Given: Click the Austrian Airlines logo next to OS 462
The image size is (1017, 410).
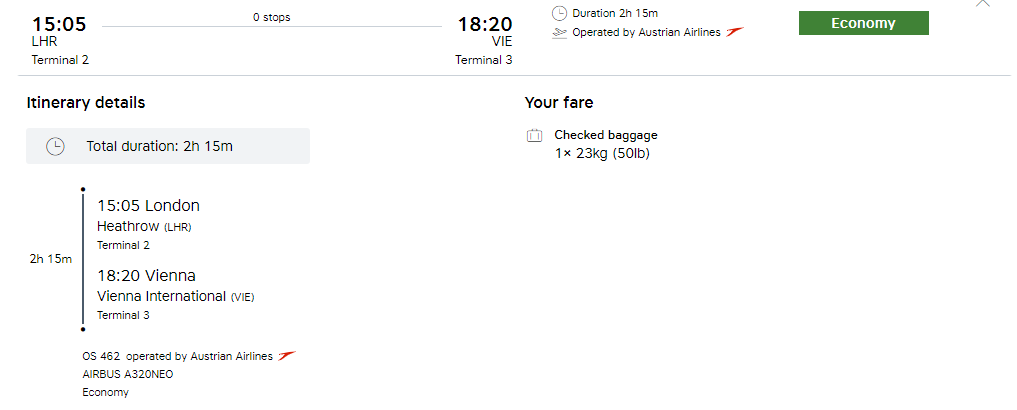Looking at the screenshot, I should (x=287, y=356).
